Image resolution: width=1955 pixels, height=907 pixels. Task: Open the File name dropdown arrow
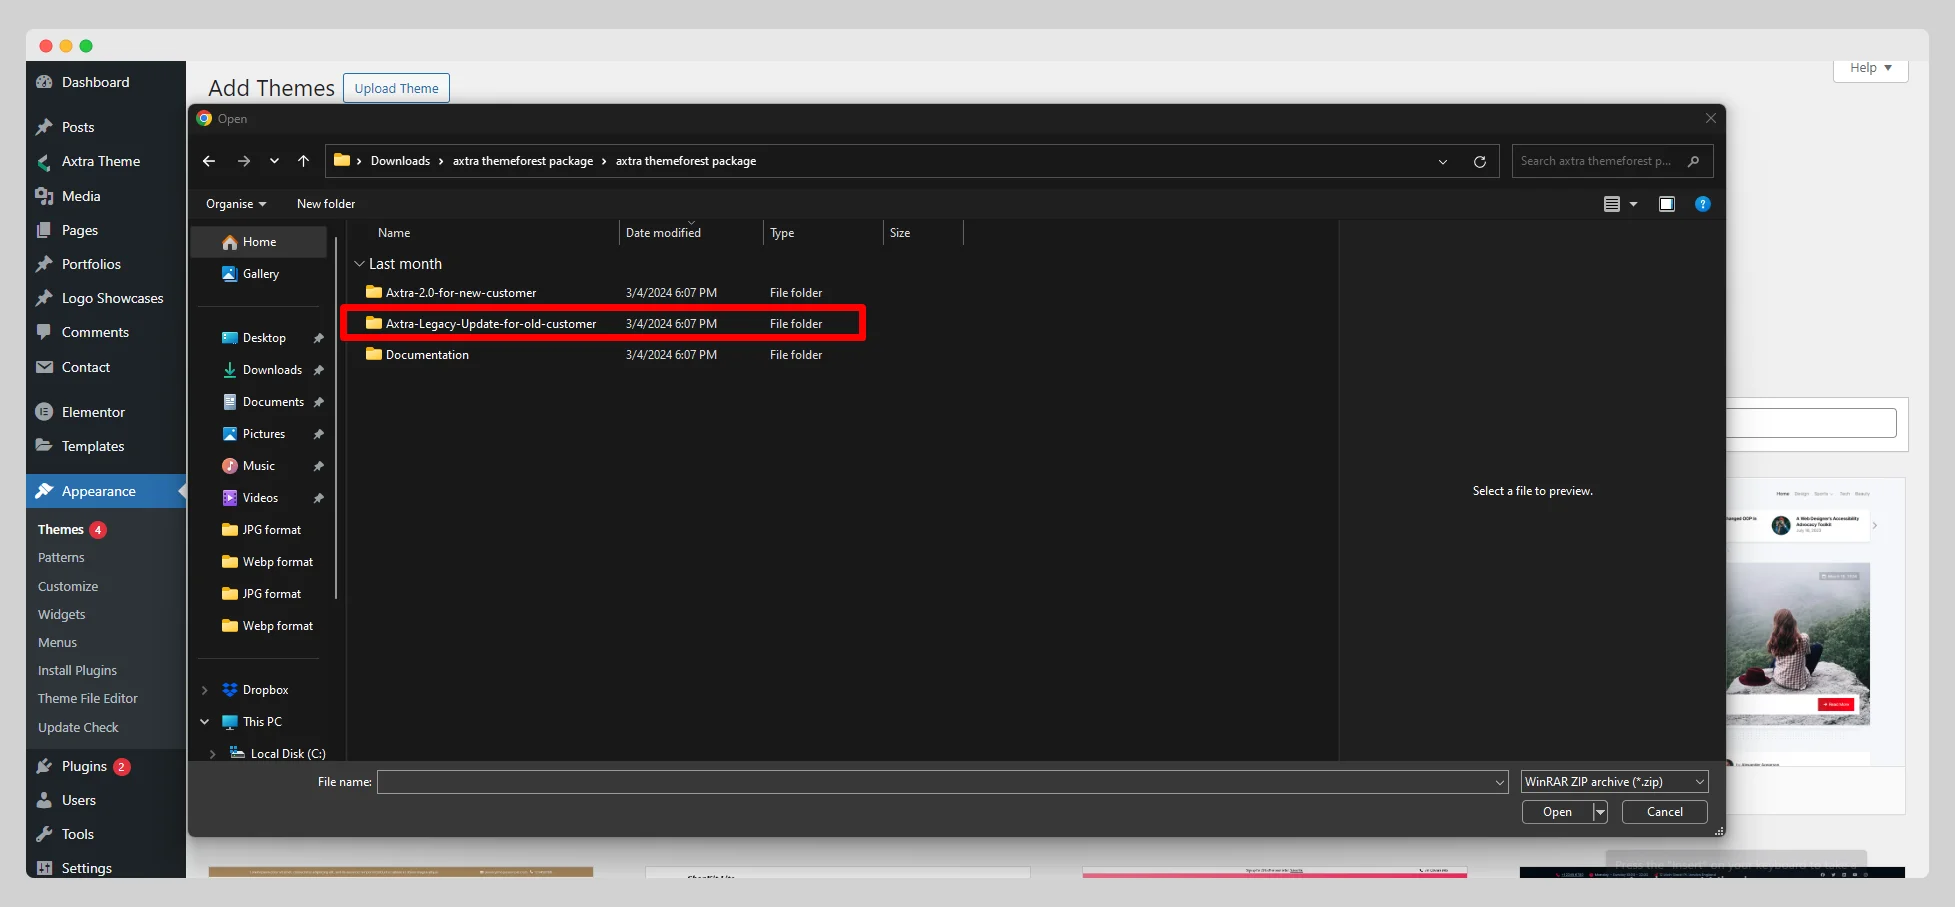(x=1500, y=782)
